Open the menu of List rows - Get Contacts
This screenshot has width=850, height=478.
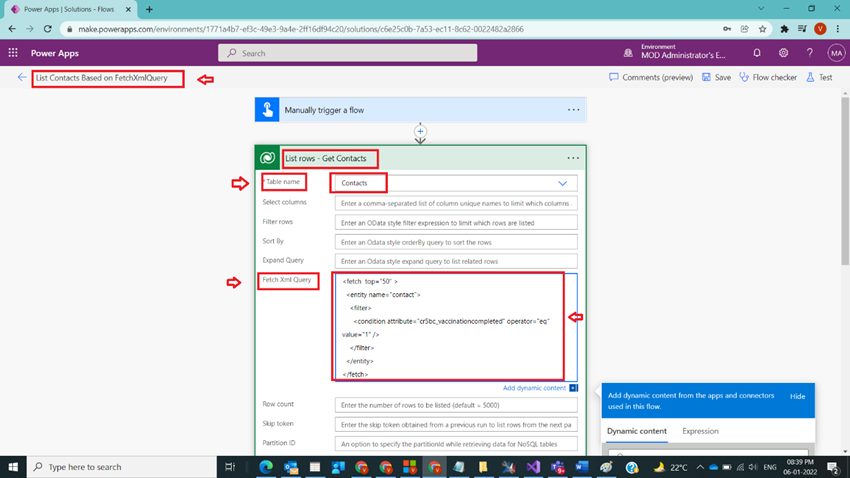click(x=573, y=158)
